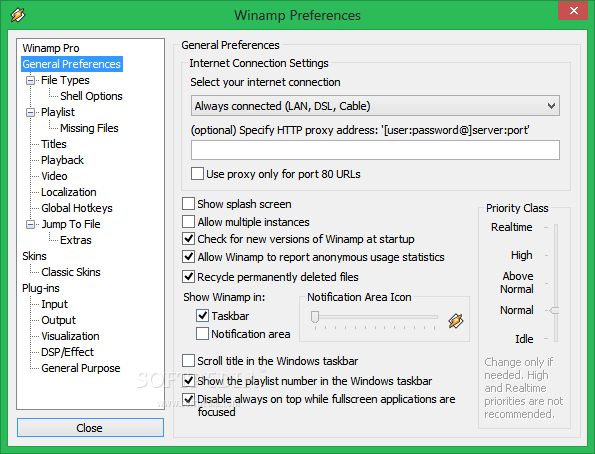Select Plug-ins category

pyautogui.click(x=41, y=288)
